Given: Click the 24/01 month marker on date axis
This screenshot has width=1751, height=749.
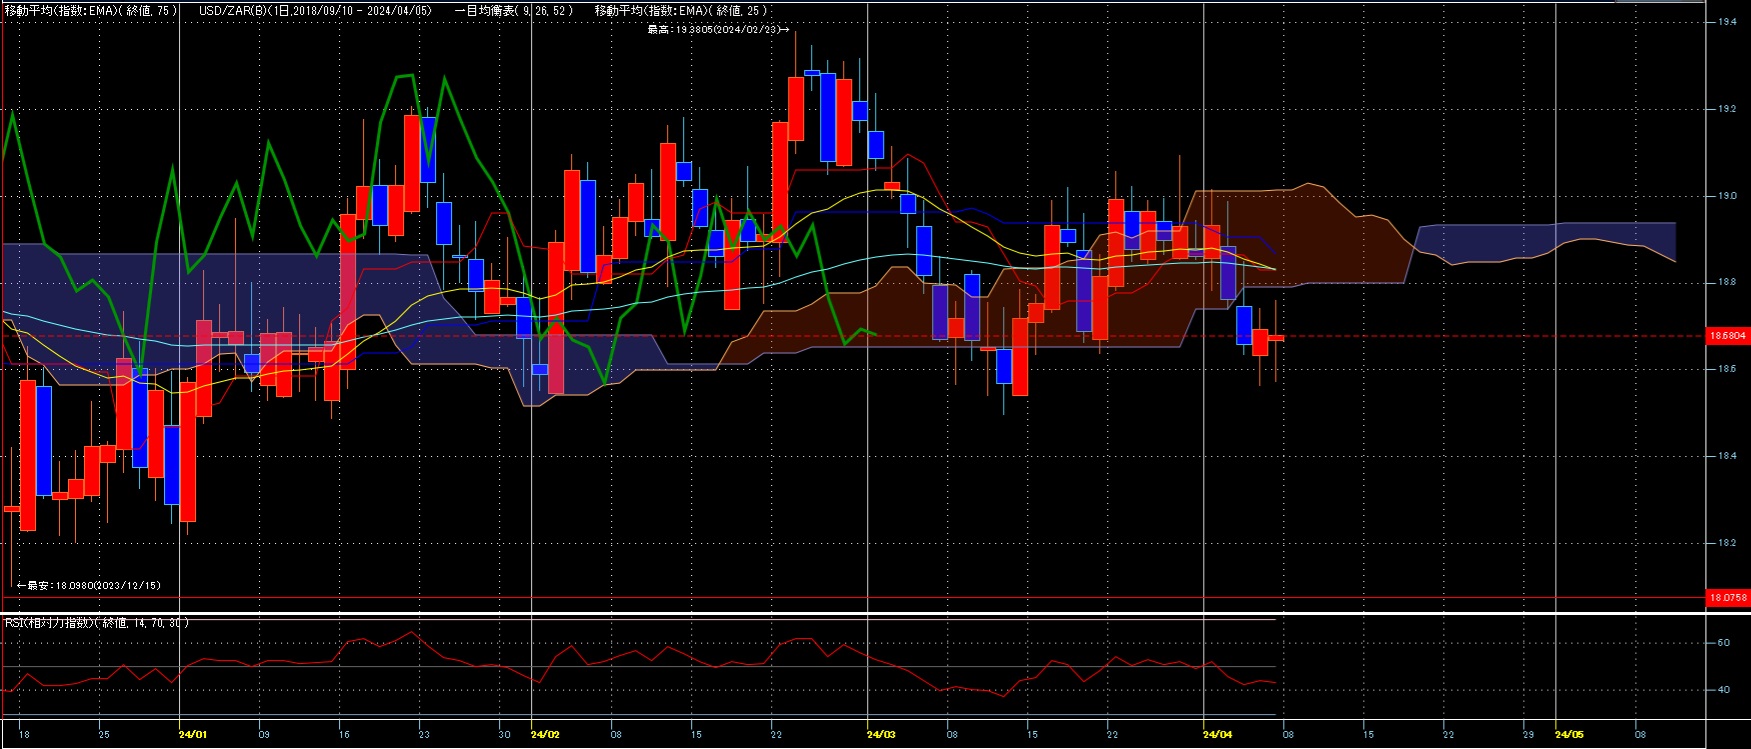Looking at the screenshot, I should (193, 735).
